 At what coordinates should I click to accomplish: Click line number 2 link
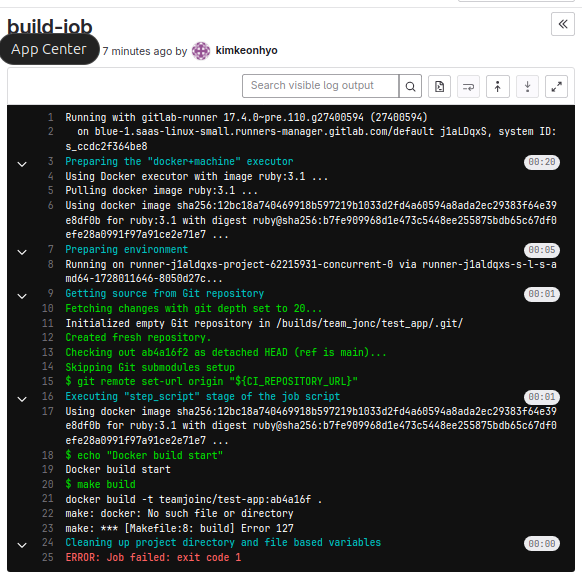51,132
